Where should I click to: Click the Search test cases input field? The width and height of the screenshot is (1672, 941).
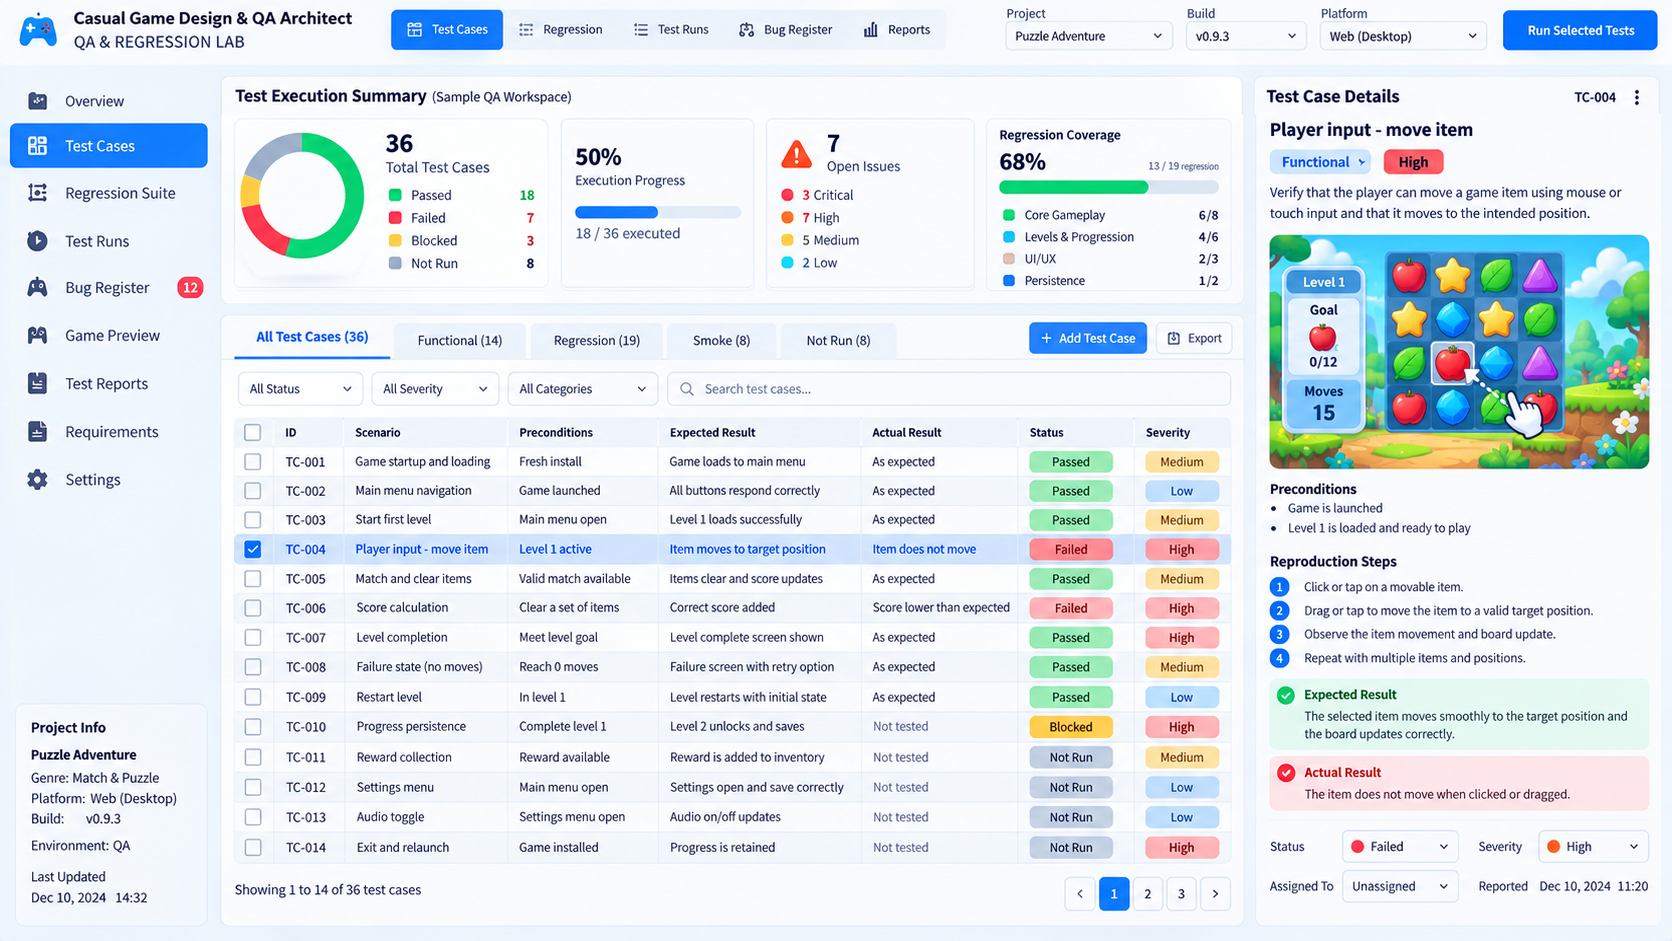point(949,389)
